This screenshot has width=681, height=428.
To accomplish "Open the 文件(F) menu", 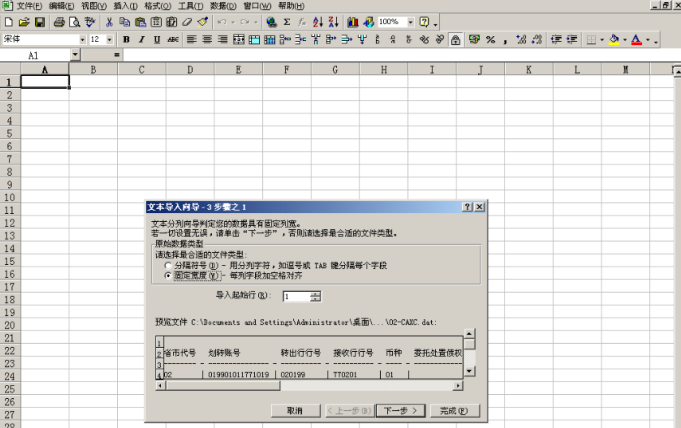I will click(x=29, y=6).
